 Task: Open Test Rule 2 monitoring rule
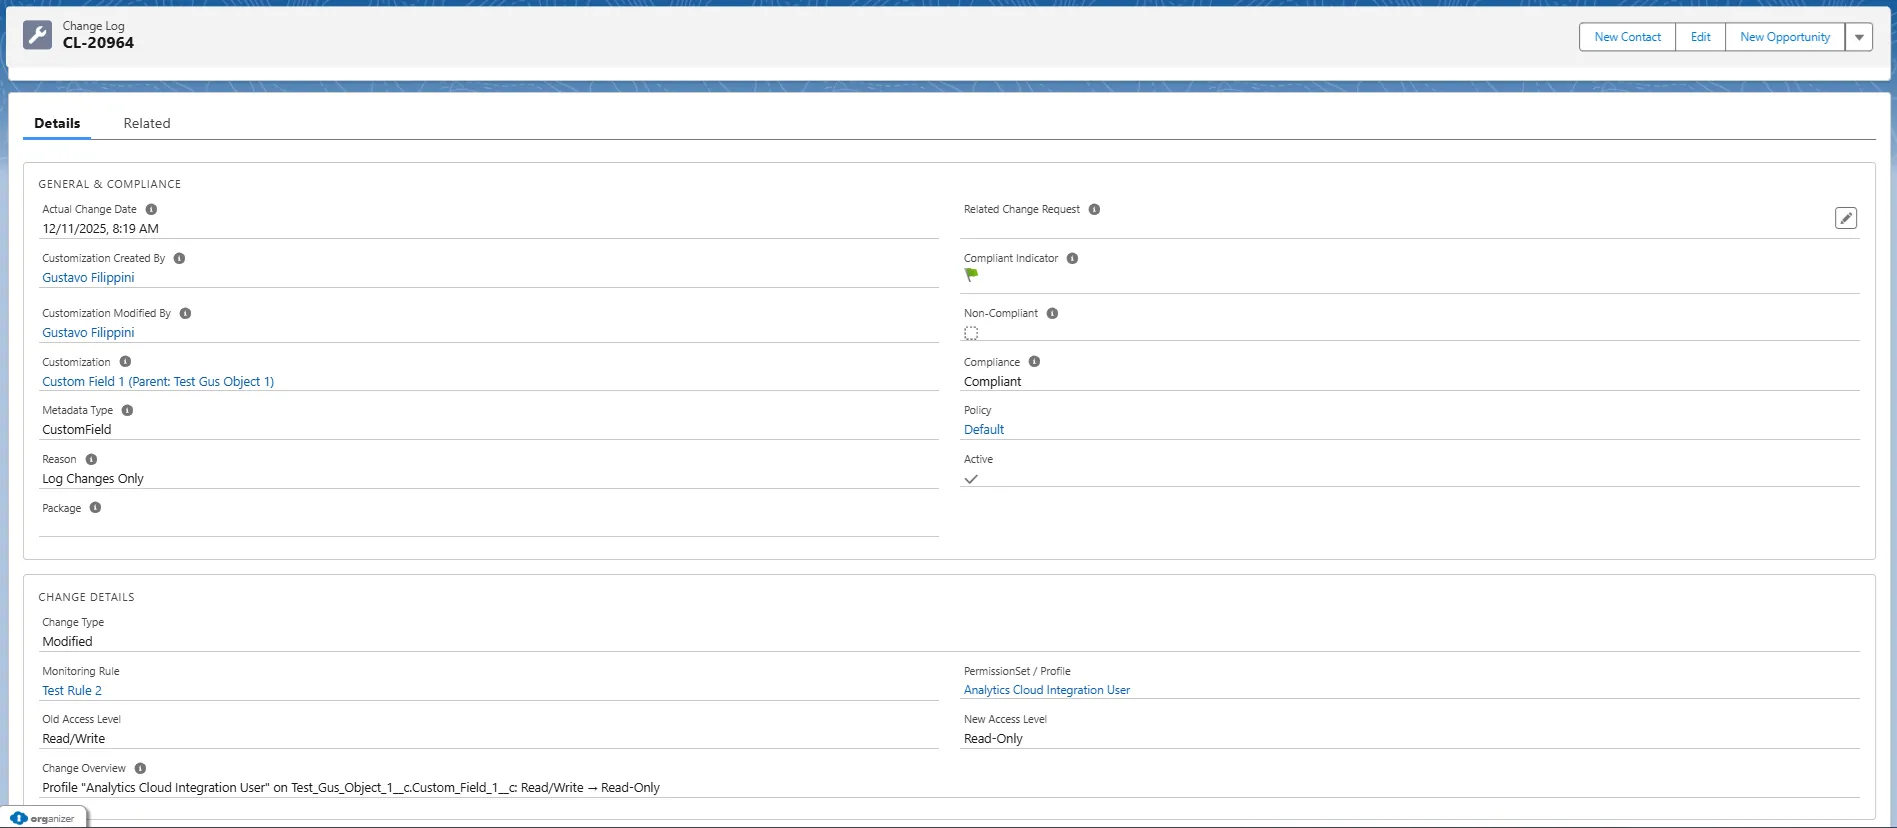point(72,691)
